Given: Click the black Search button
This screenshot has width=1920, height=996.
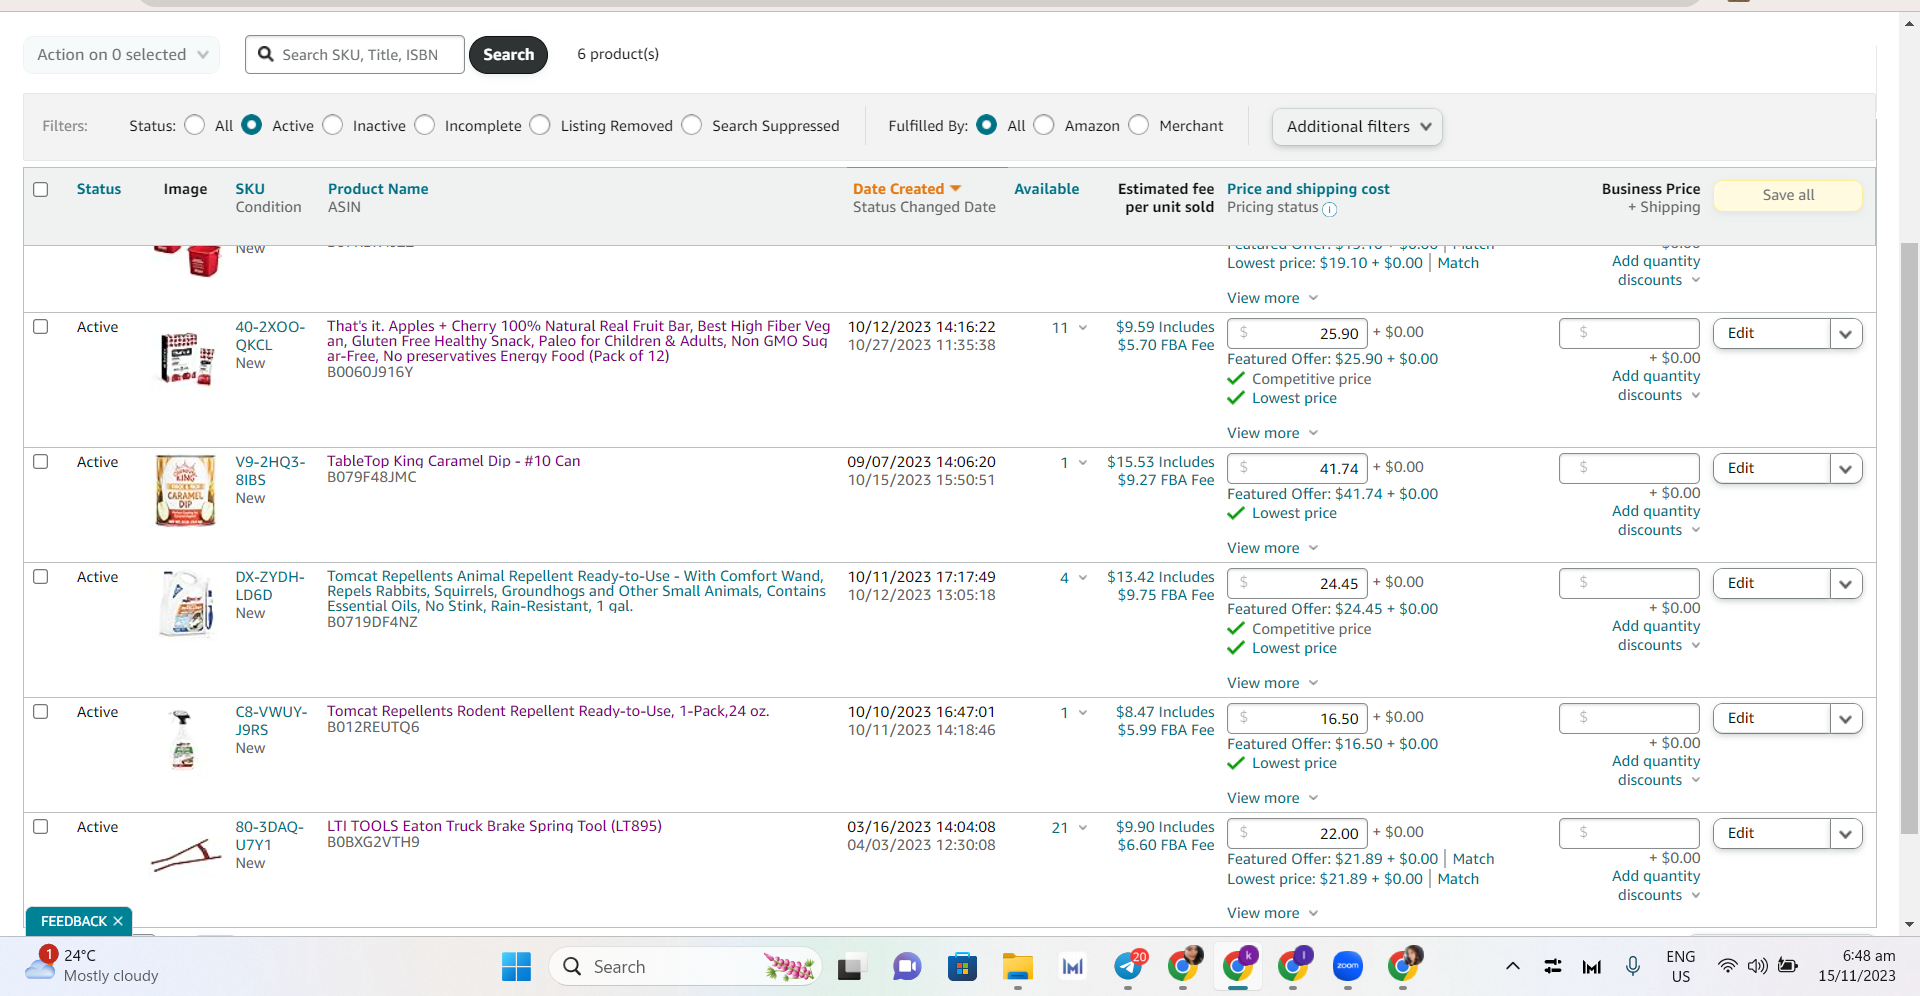Looking at the screenshot, I should coord(508,55).
